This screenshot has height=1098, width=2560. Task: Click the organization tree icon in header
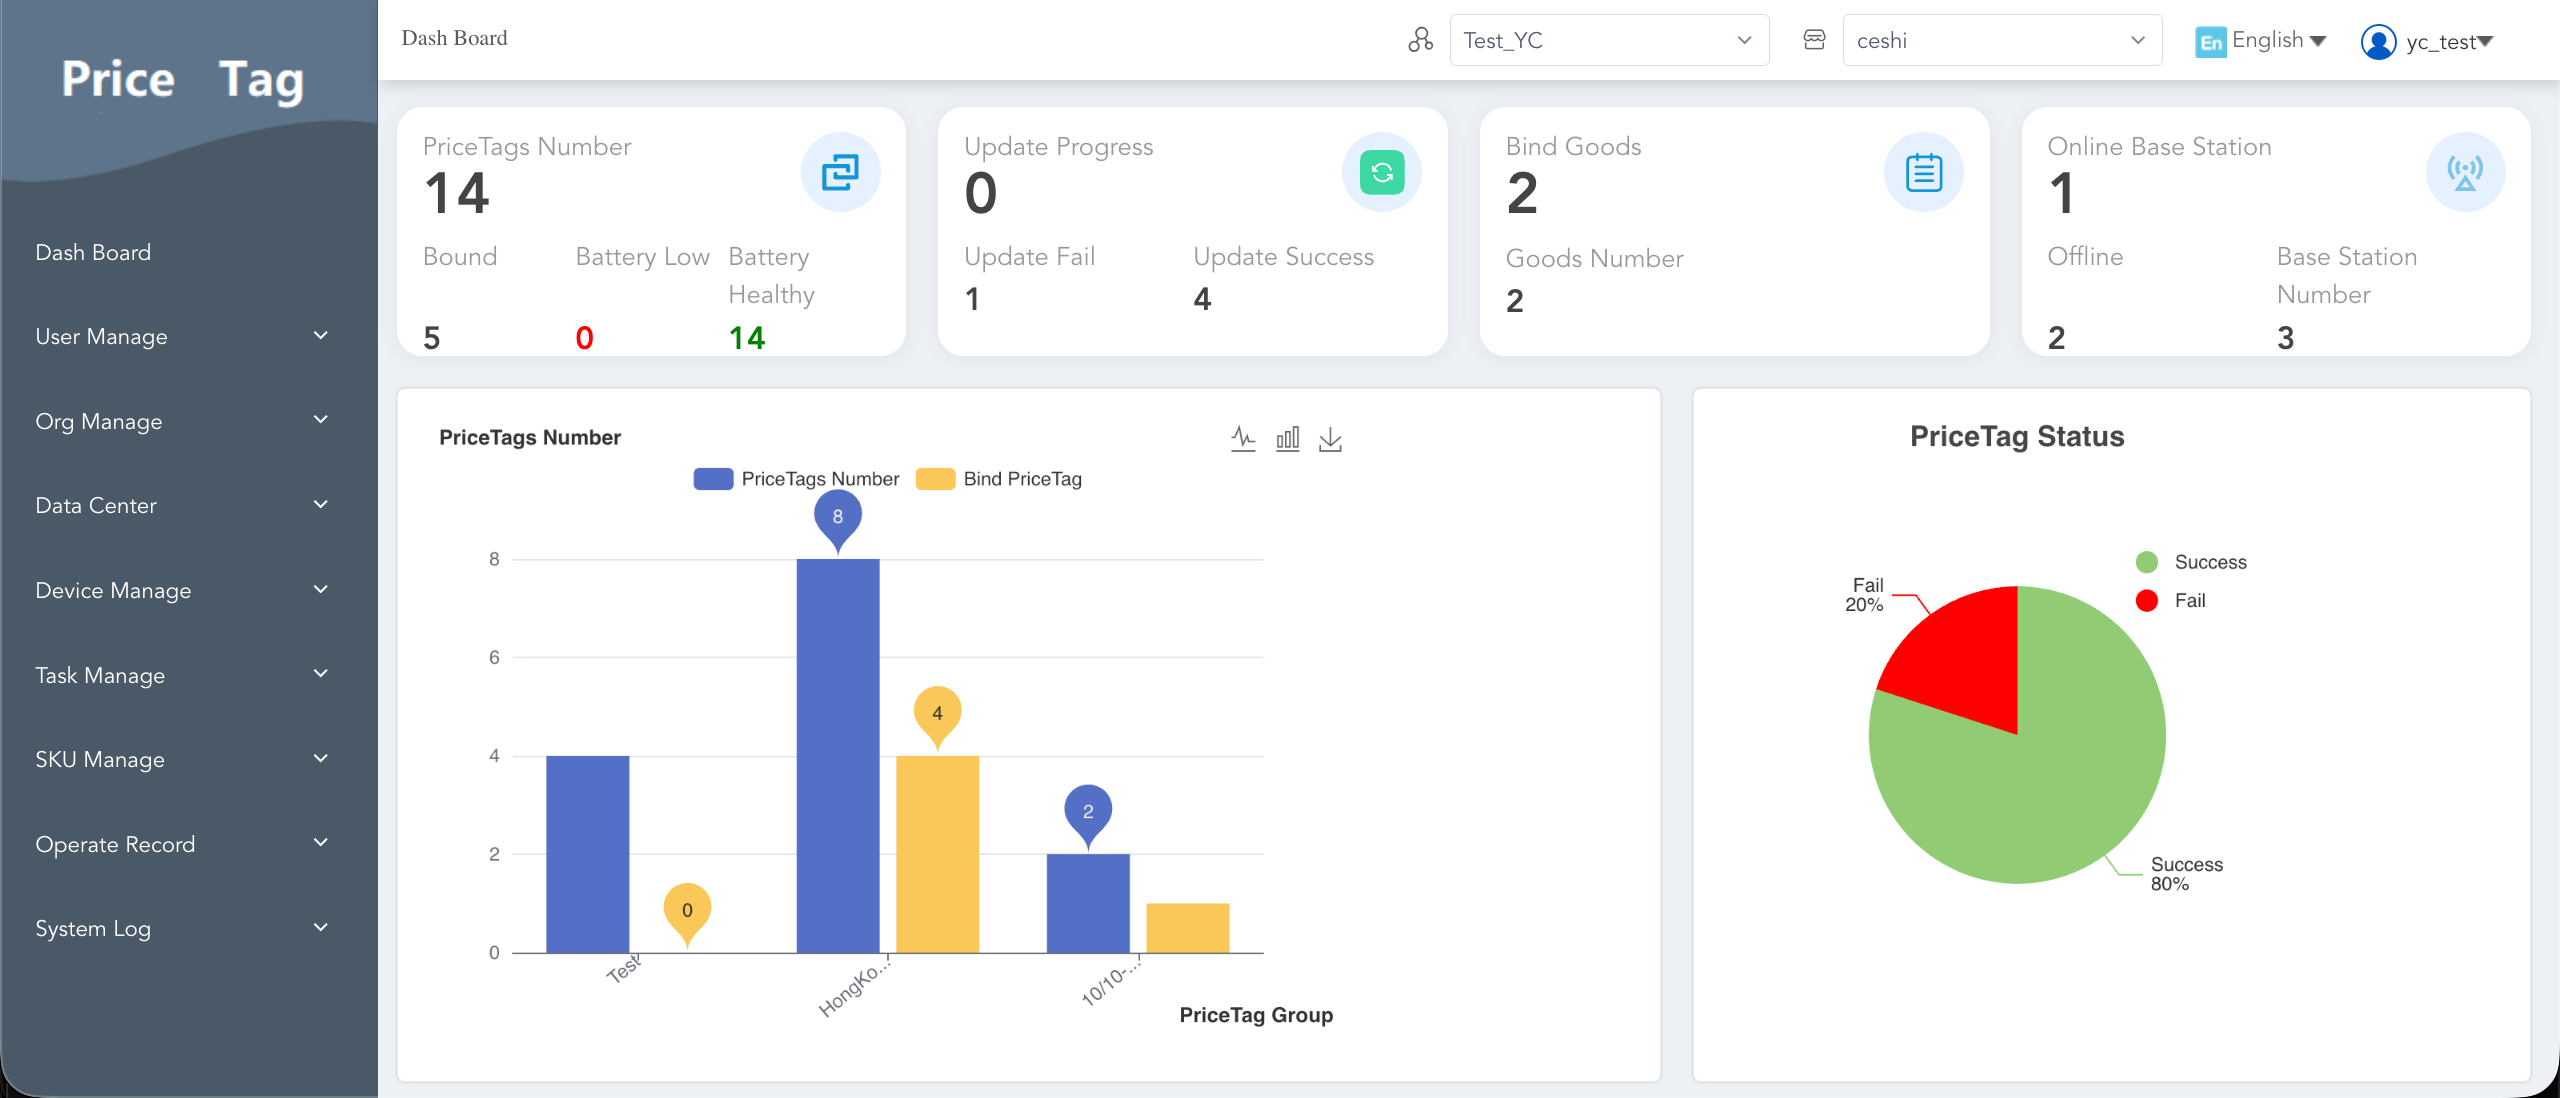coord(1420,40)
